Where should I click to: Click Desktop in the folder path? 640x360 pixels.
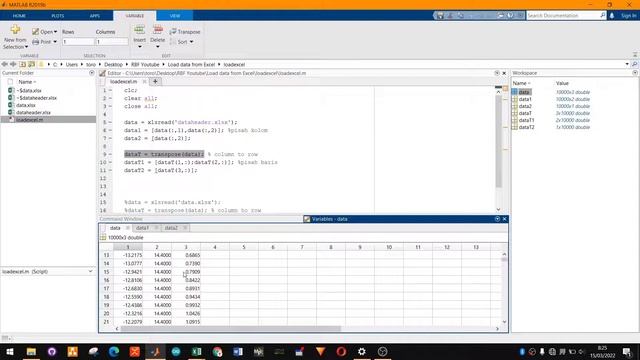(x=113, y=64)
